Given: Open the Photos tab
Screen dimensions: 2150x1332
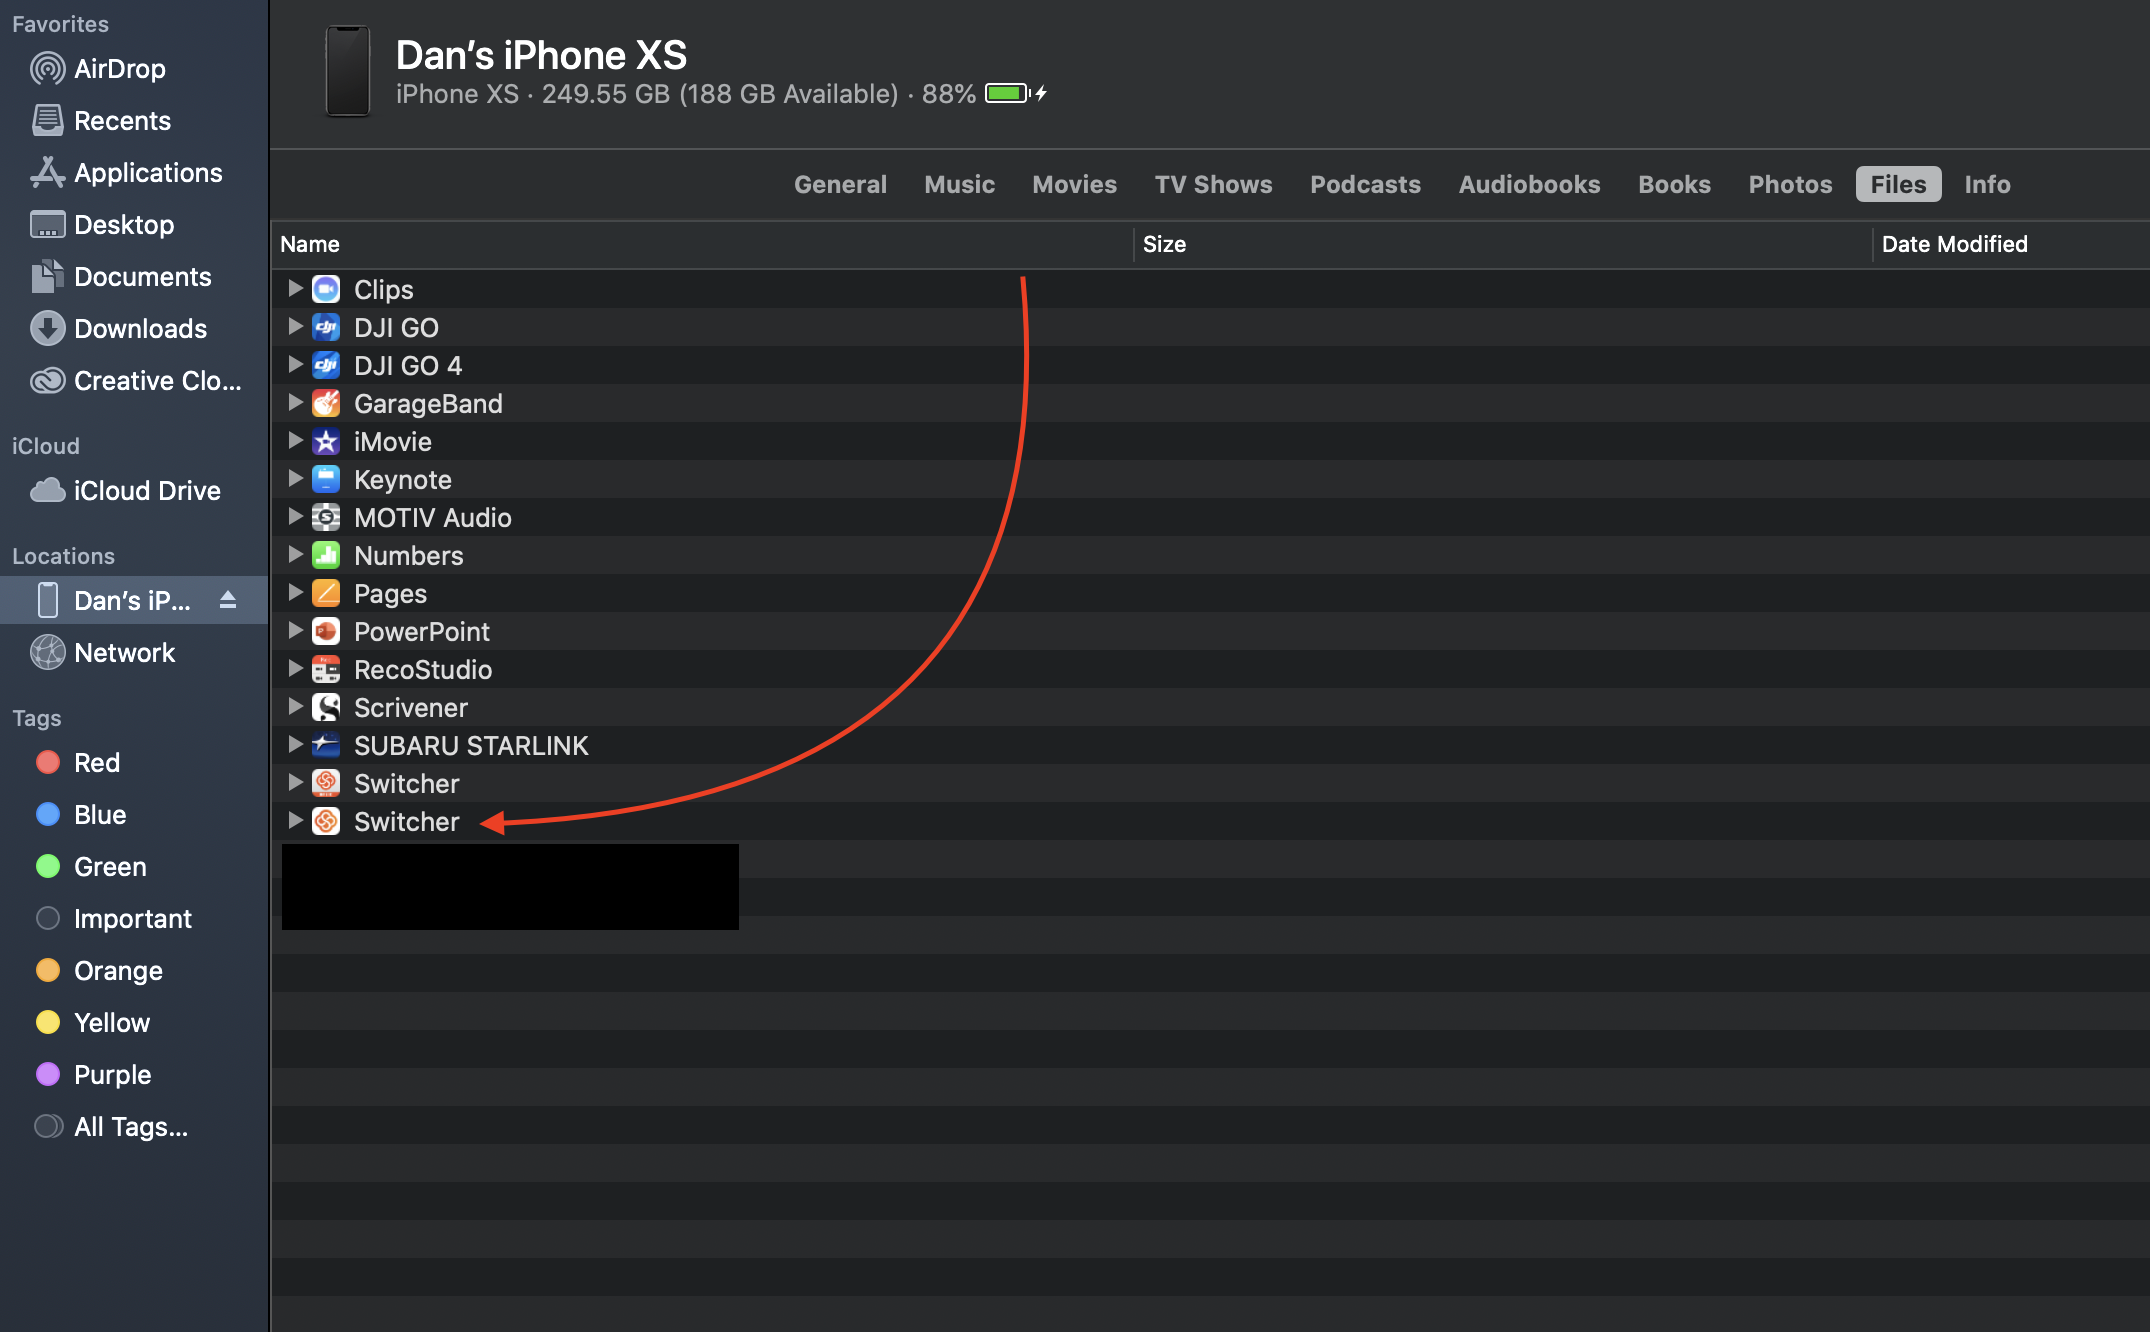Looking at the screenshot, I should (1790, 184).
